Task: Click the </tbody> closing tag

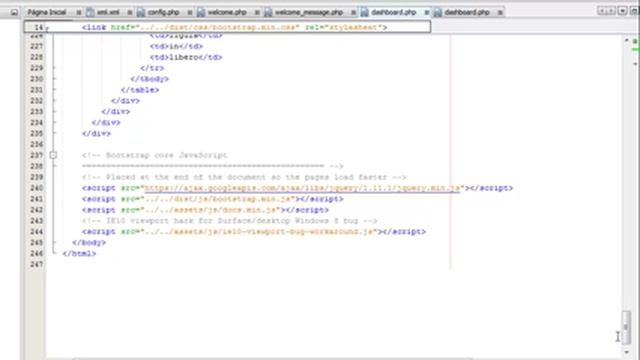Action: [x=150, y=79]
